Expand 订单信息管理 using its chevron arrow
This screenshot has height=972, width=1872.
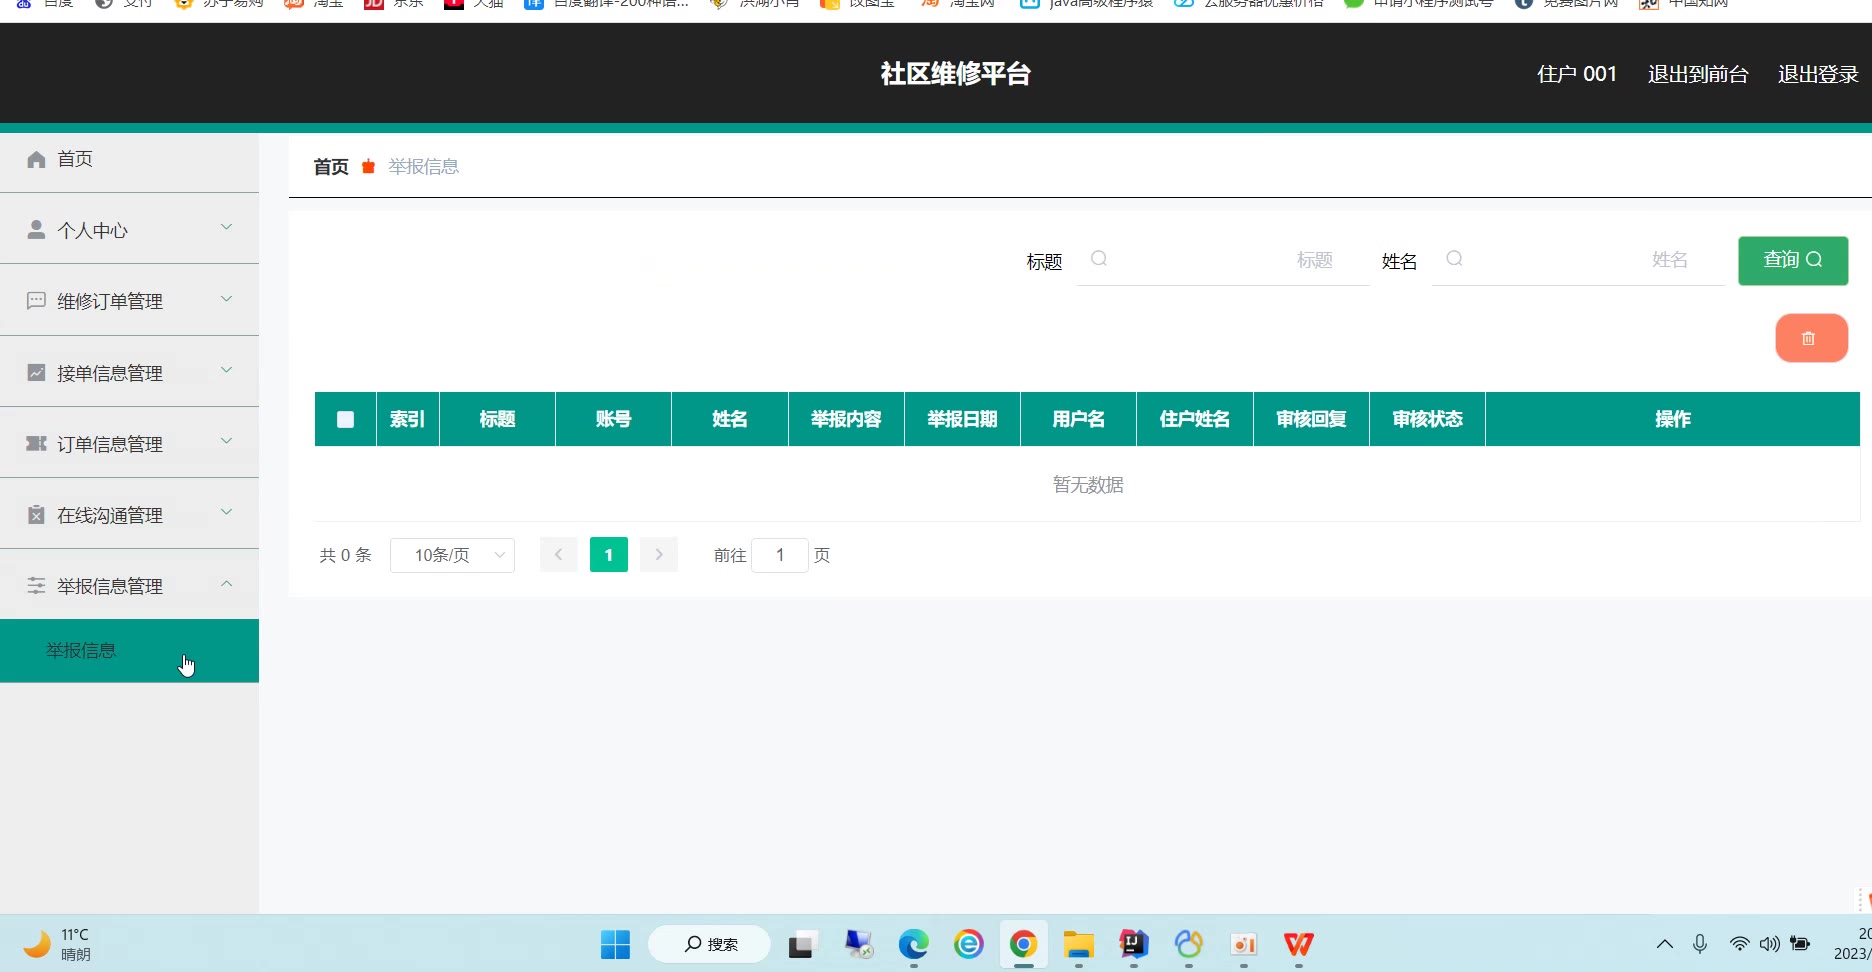click(x=227, y=441)
